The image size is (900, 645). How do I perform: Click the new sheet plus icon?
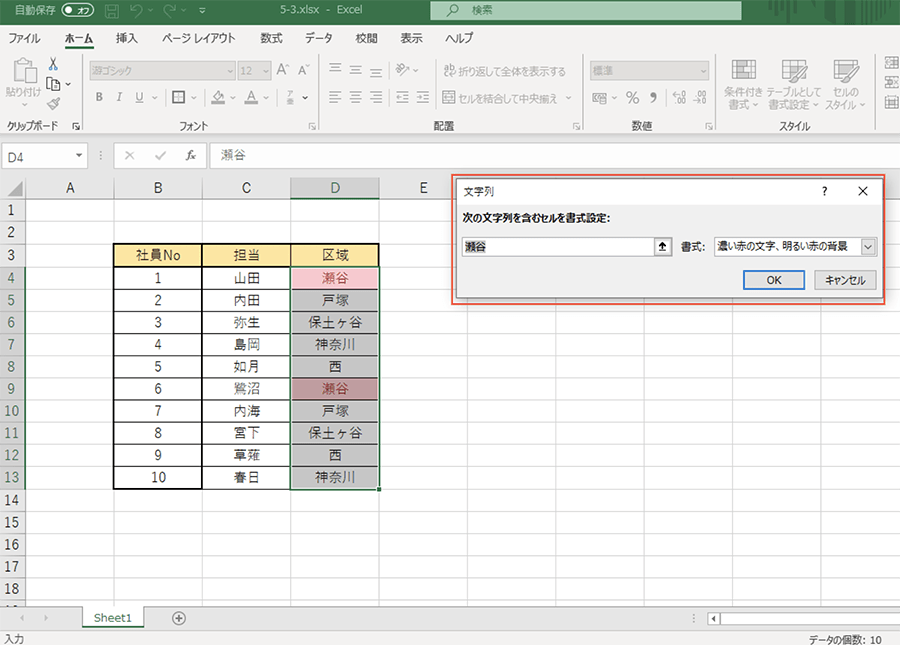(179, 618)
